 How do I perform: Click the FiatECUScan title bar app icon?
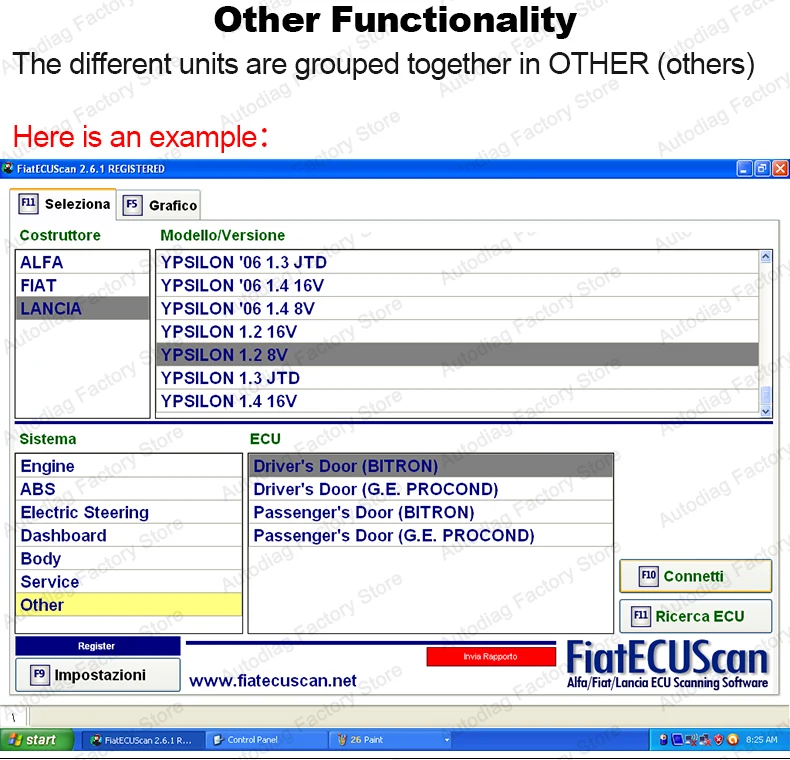point(8,168)
